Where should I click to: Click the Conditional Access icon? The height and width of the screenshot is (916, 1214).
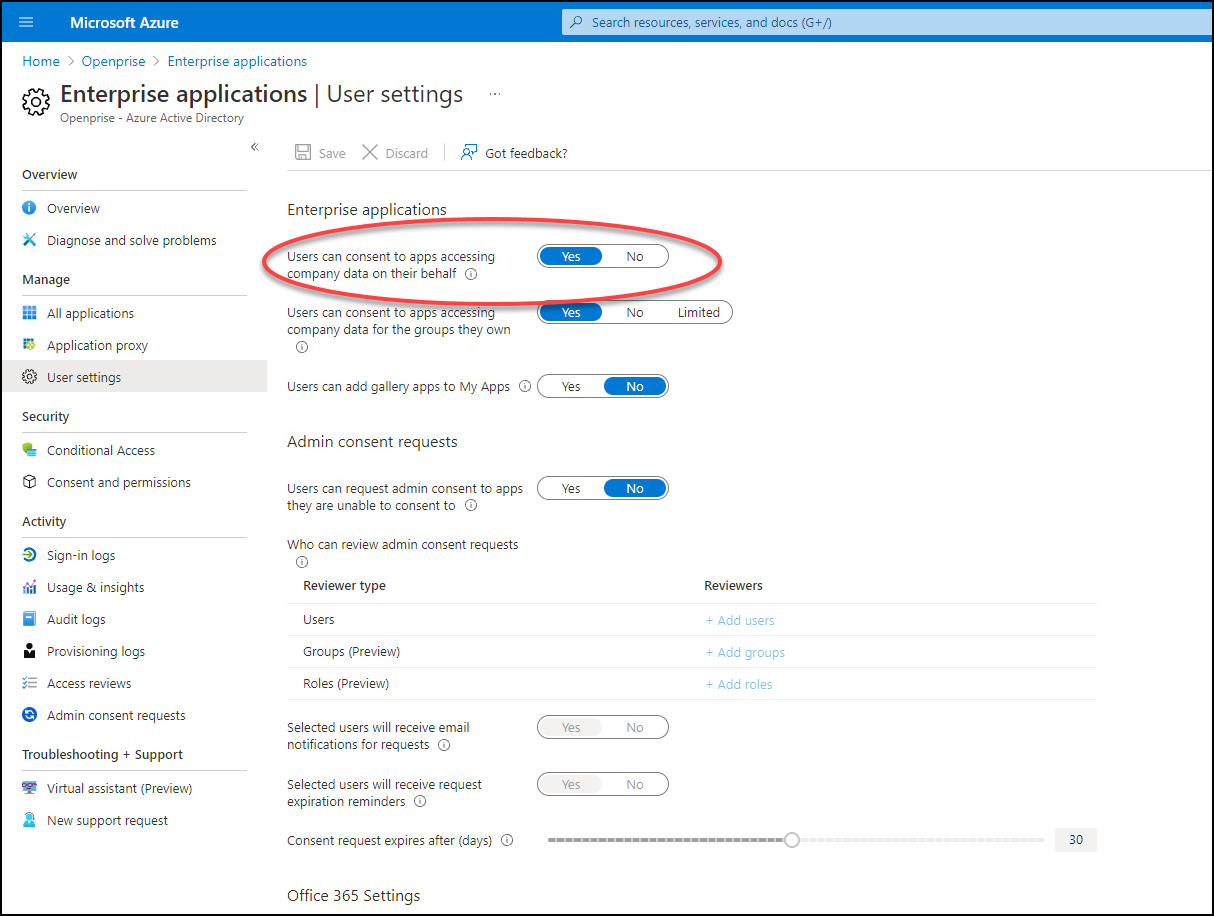[30, 450]
